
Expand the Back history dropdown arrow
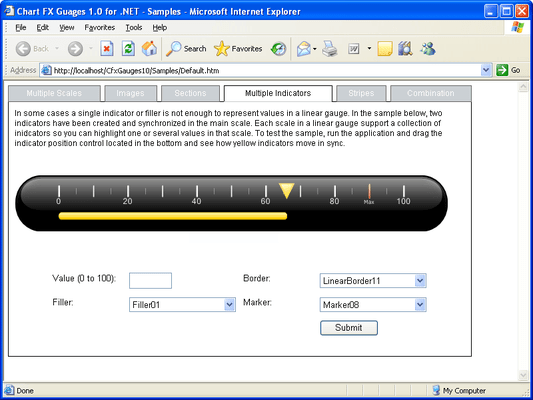click(57, 49)
